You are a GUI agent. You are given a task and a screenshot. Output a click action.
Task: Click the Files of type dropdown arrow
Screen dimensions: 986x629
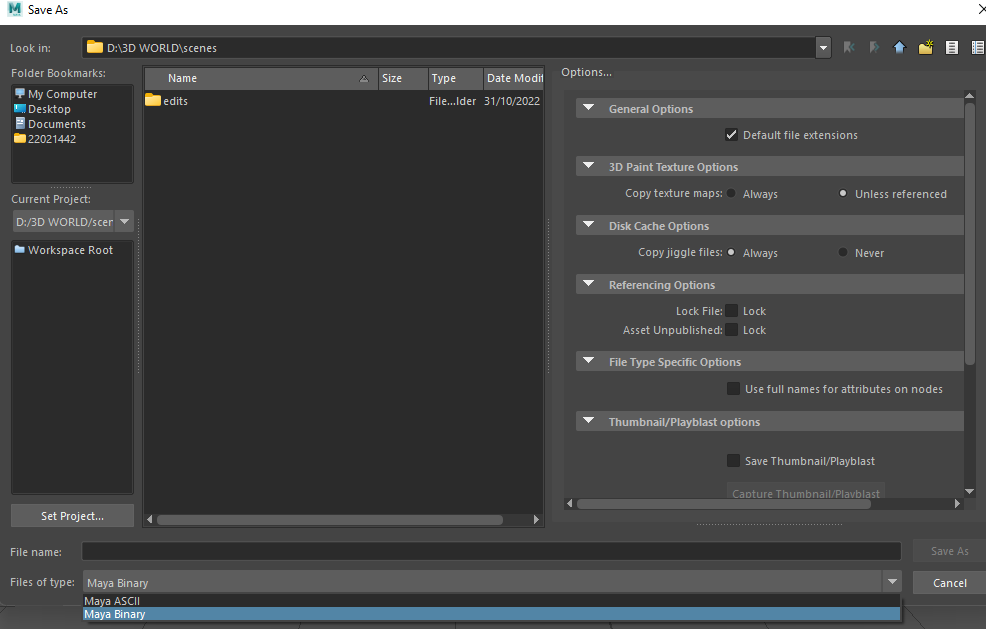[x=892, y=582]
